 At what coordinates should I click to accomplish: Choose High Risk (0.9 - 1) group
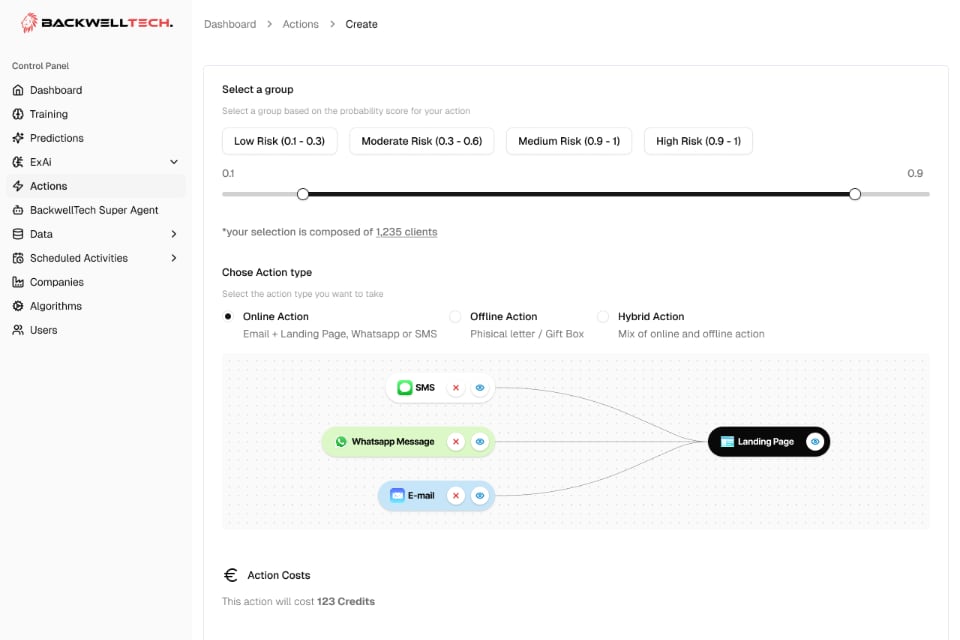click(x=699, y=141)
